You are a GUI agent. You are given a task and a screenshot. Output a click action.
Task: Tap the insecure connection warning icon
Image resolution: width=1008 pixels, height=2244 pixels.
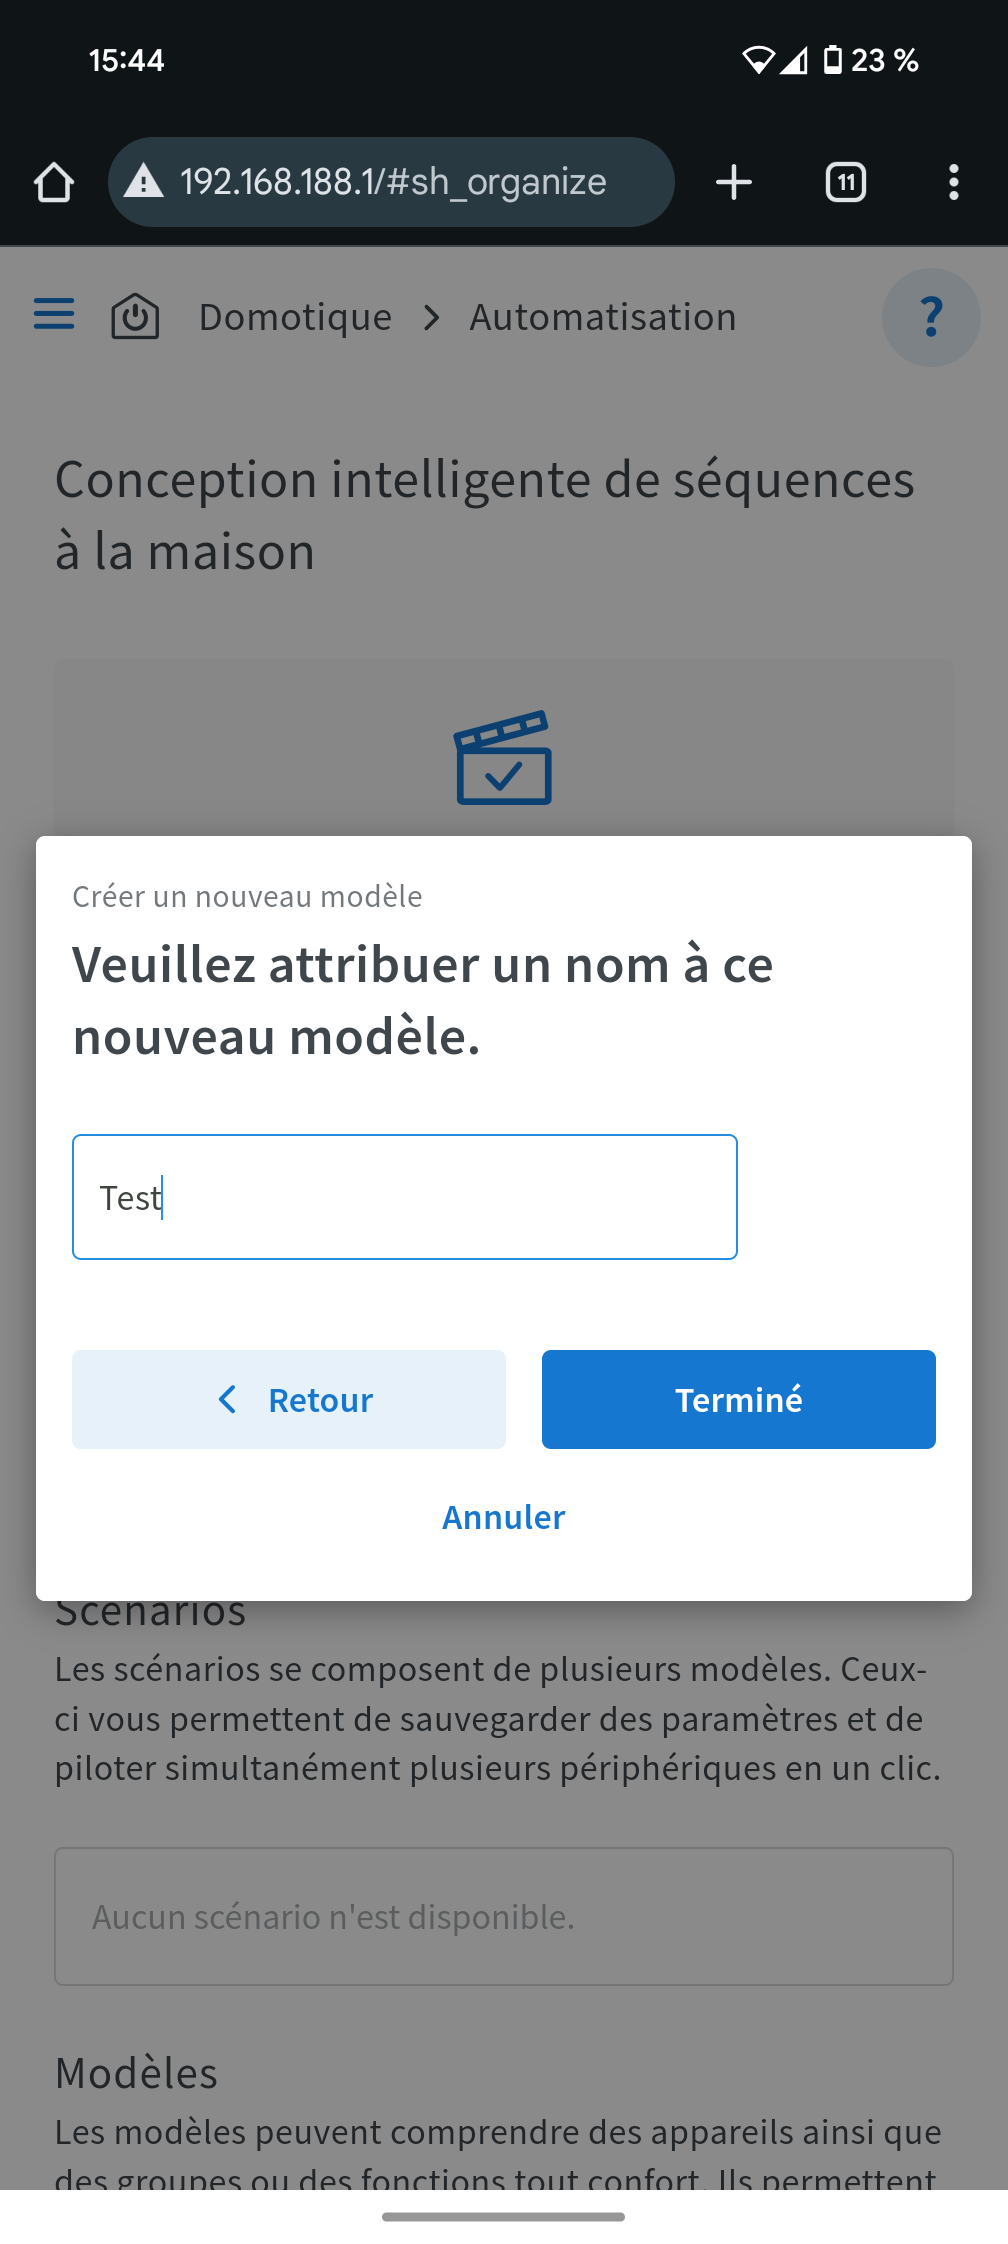point(144,182)
